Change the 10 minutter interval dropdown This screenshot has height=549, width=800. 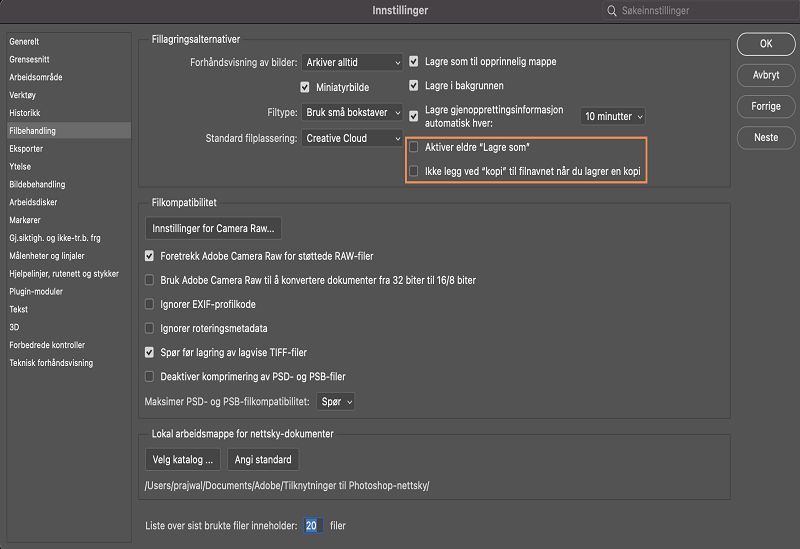pyautogui.click(x=613, y=116)
